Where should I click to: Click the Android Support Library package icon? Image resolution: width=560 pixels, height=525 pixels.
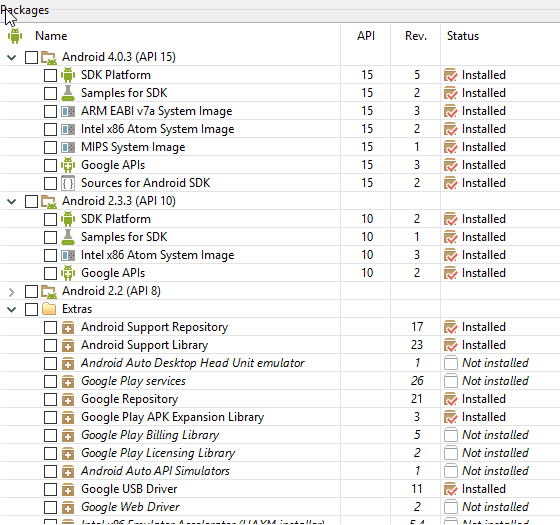pos(68,345)
